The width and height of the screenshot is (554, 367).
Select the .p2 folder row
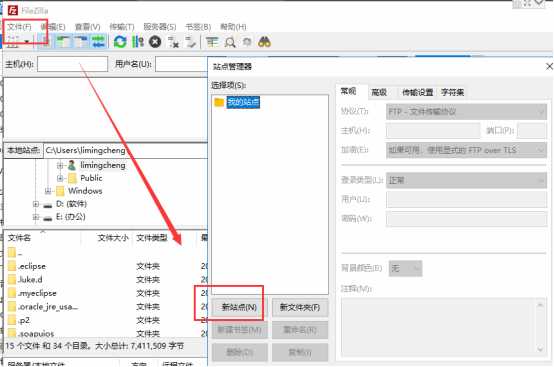[106, 320]
